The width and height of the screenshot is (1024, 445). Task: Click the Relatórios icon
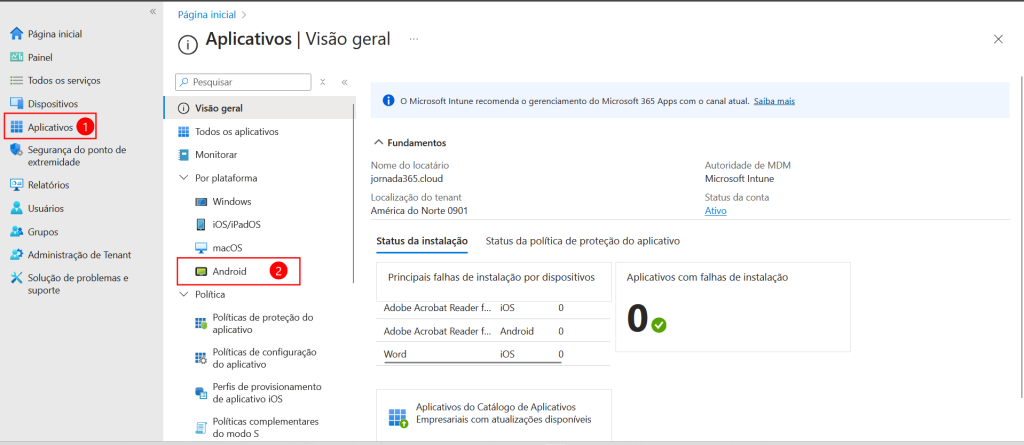pyautogui.click(x=17, y=185)
